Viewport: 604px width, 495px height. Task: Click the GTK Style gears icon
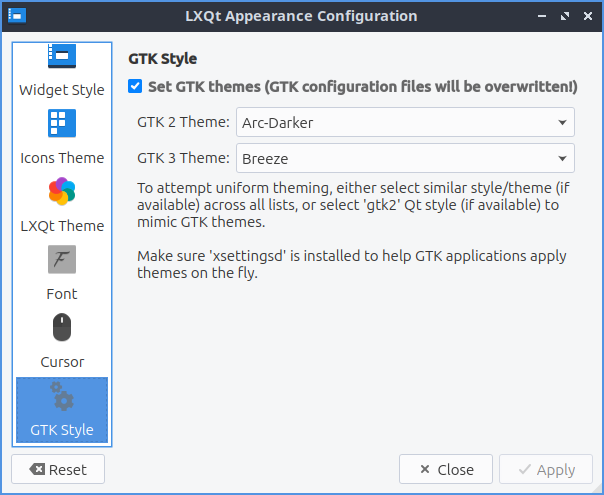[x=62, y=396]
